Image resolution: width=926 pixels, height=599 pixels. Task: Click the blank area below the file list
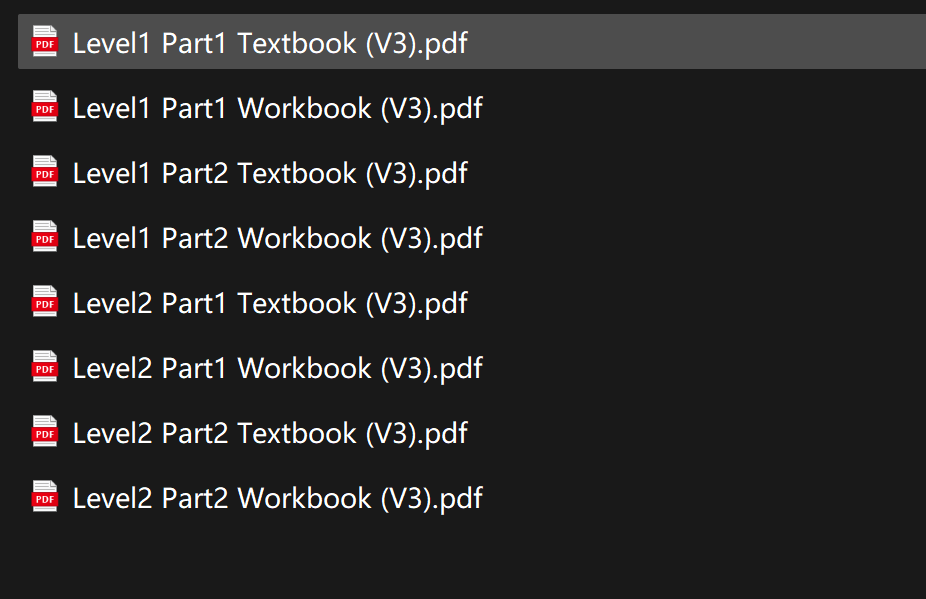460,560
